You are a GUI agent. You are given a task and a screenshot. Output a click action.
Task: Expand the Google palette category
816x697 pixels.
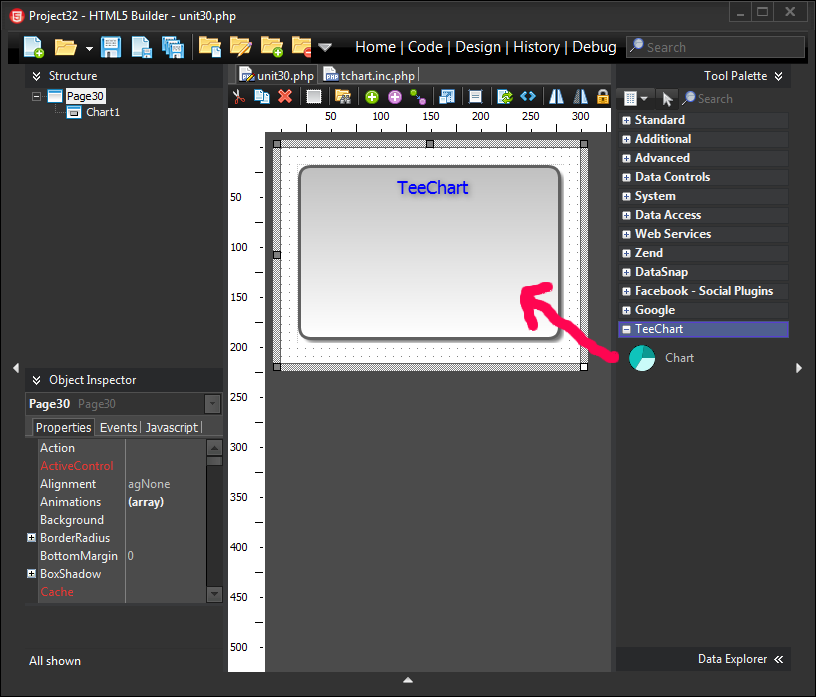[x=627, y=310]
